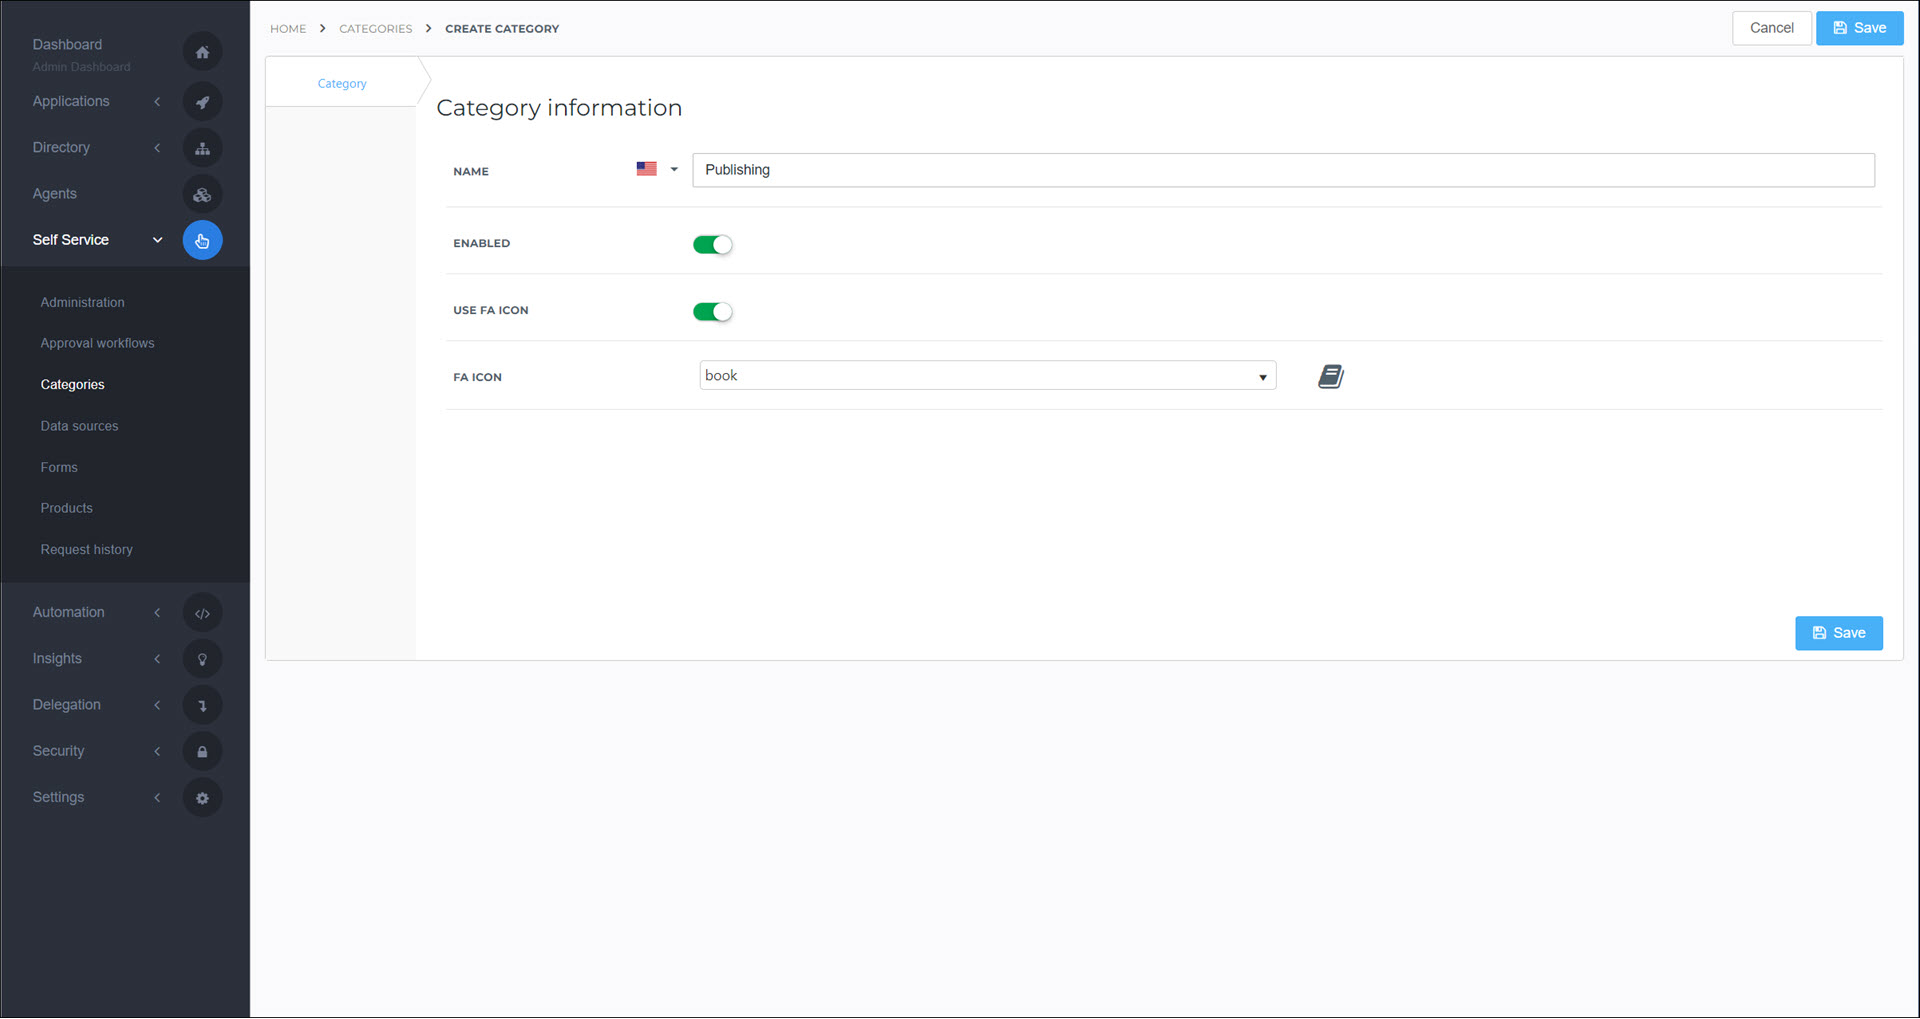The width and height of the screenshot is (1920, 1019).
Task: Open Approval workflows in sidebar
Action: 97,343
